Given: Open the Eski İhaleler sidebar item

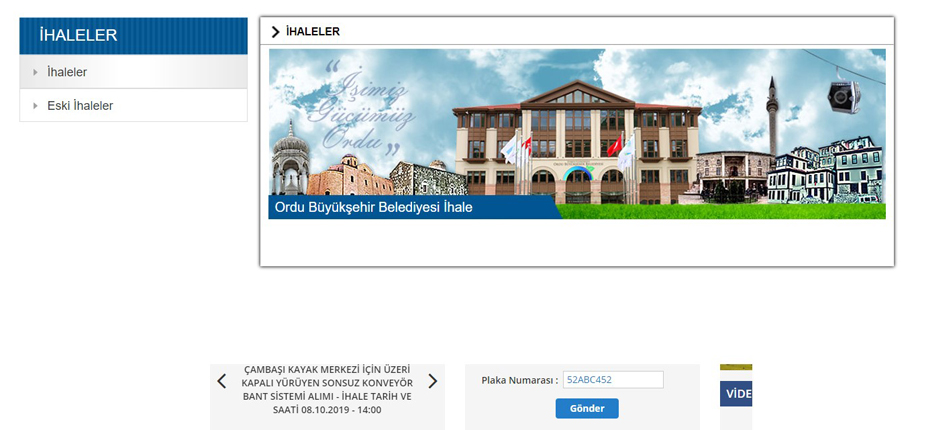Looking at the screenshot, I should point(133,106).
